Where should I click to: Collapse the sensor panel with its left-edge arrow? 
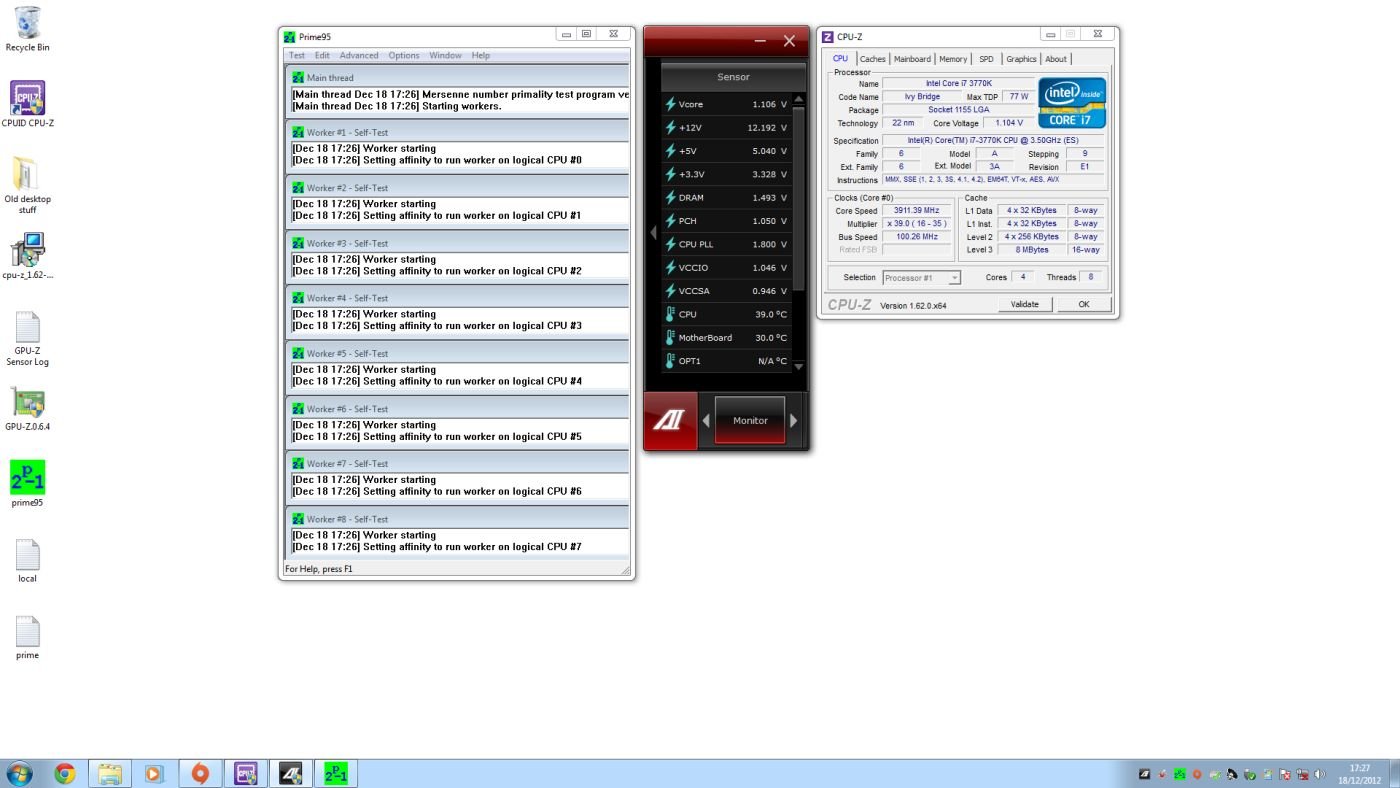point(653,233)
